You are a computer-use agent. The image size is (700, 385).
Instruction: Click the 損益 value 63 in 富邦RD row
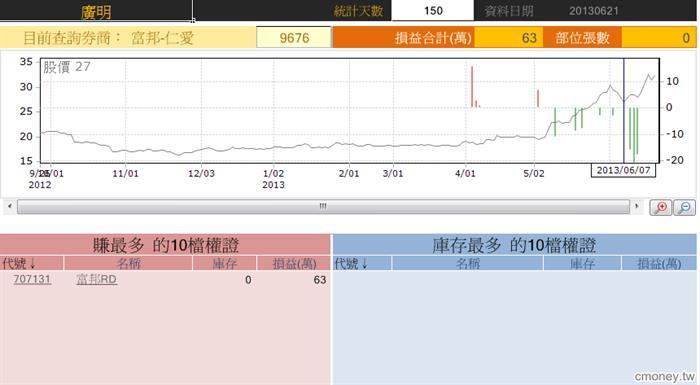(x=320, y=280)
